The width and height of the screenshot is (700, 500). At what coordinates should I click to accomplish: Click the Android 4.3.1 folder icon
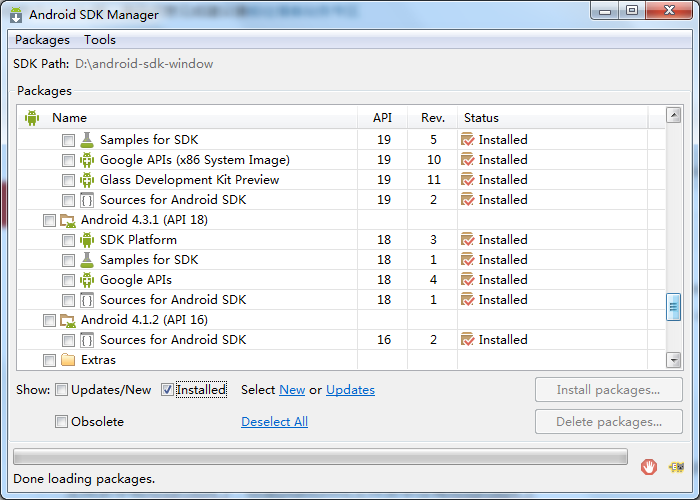pyautogui.click(x=68, y=220)
